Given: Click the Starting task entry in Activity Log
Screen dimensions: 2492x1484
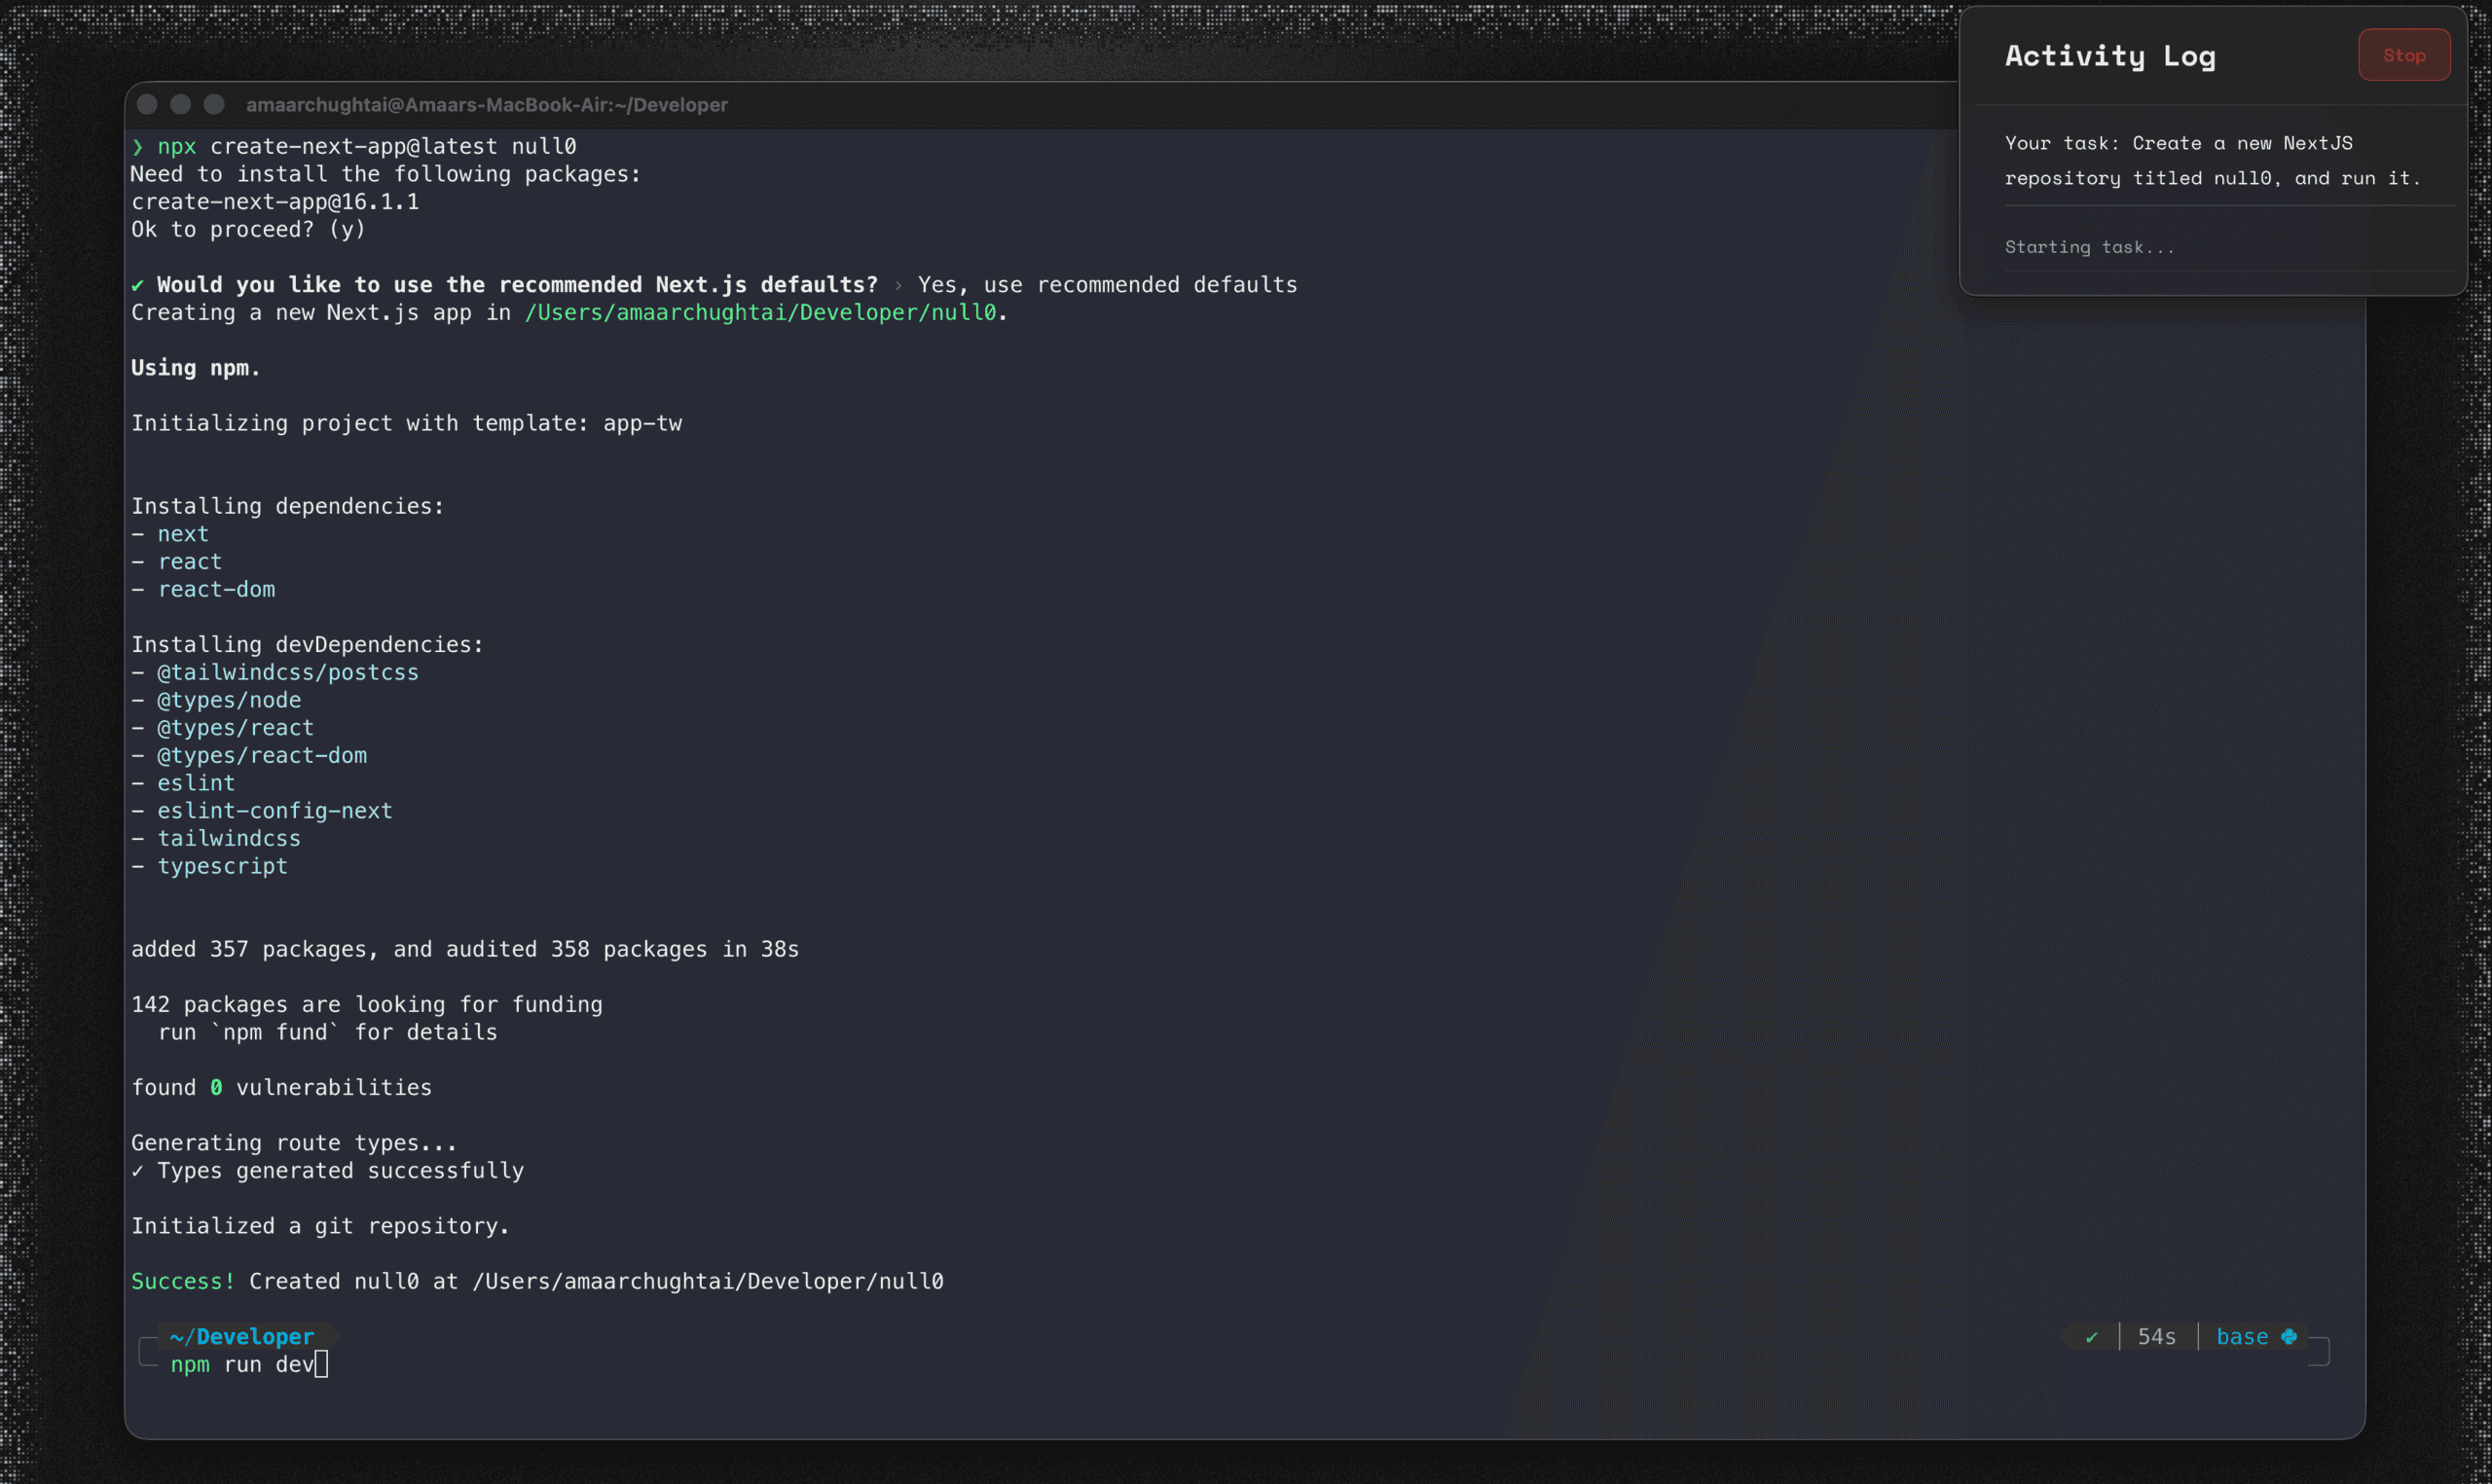Looking at the screenshot, I should 2088,247.
